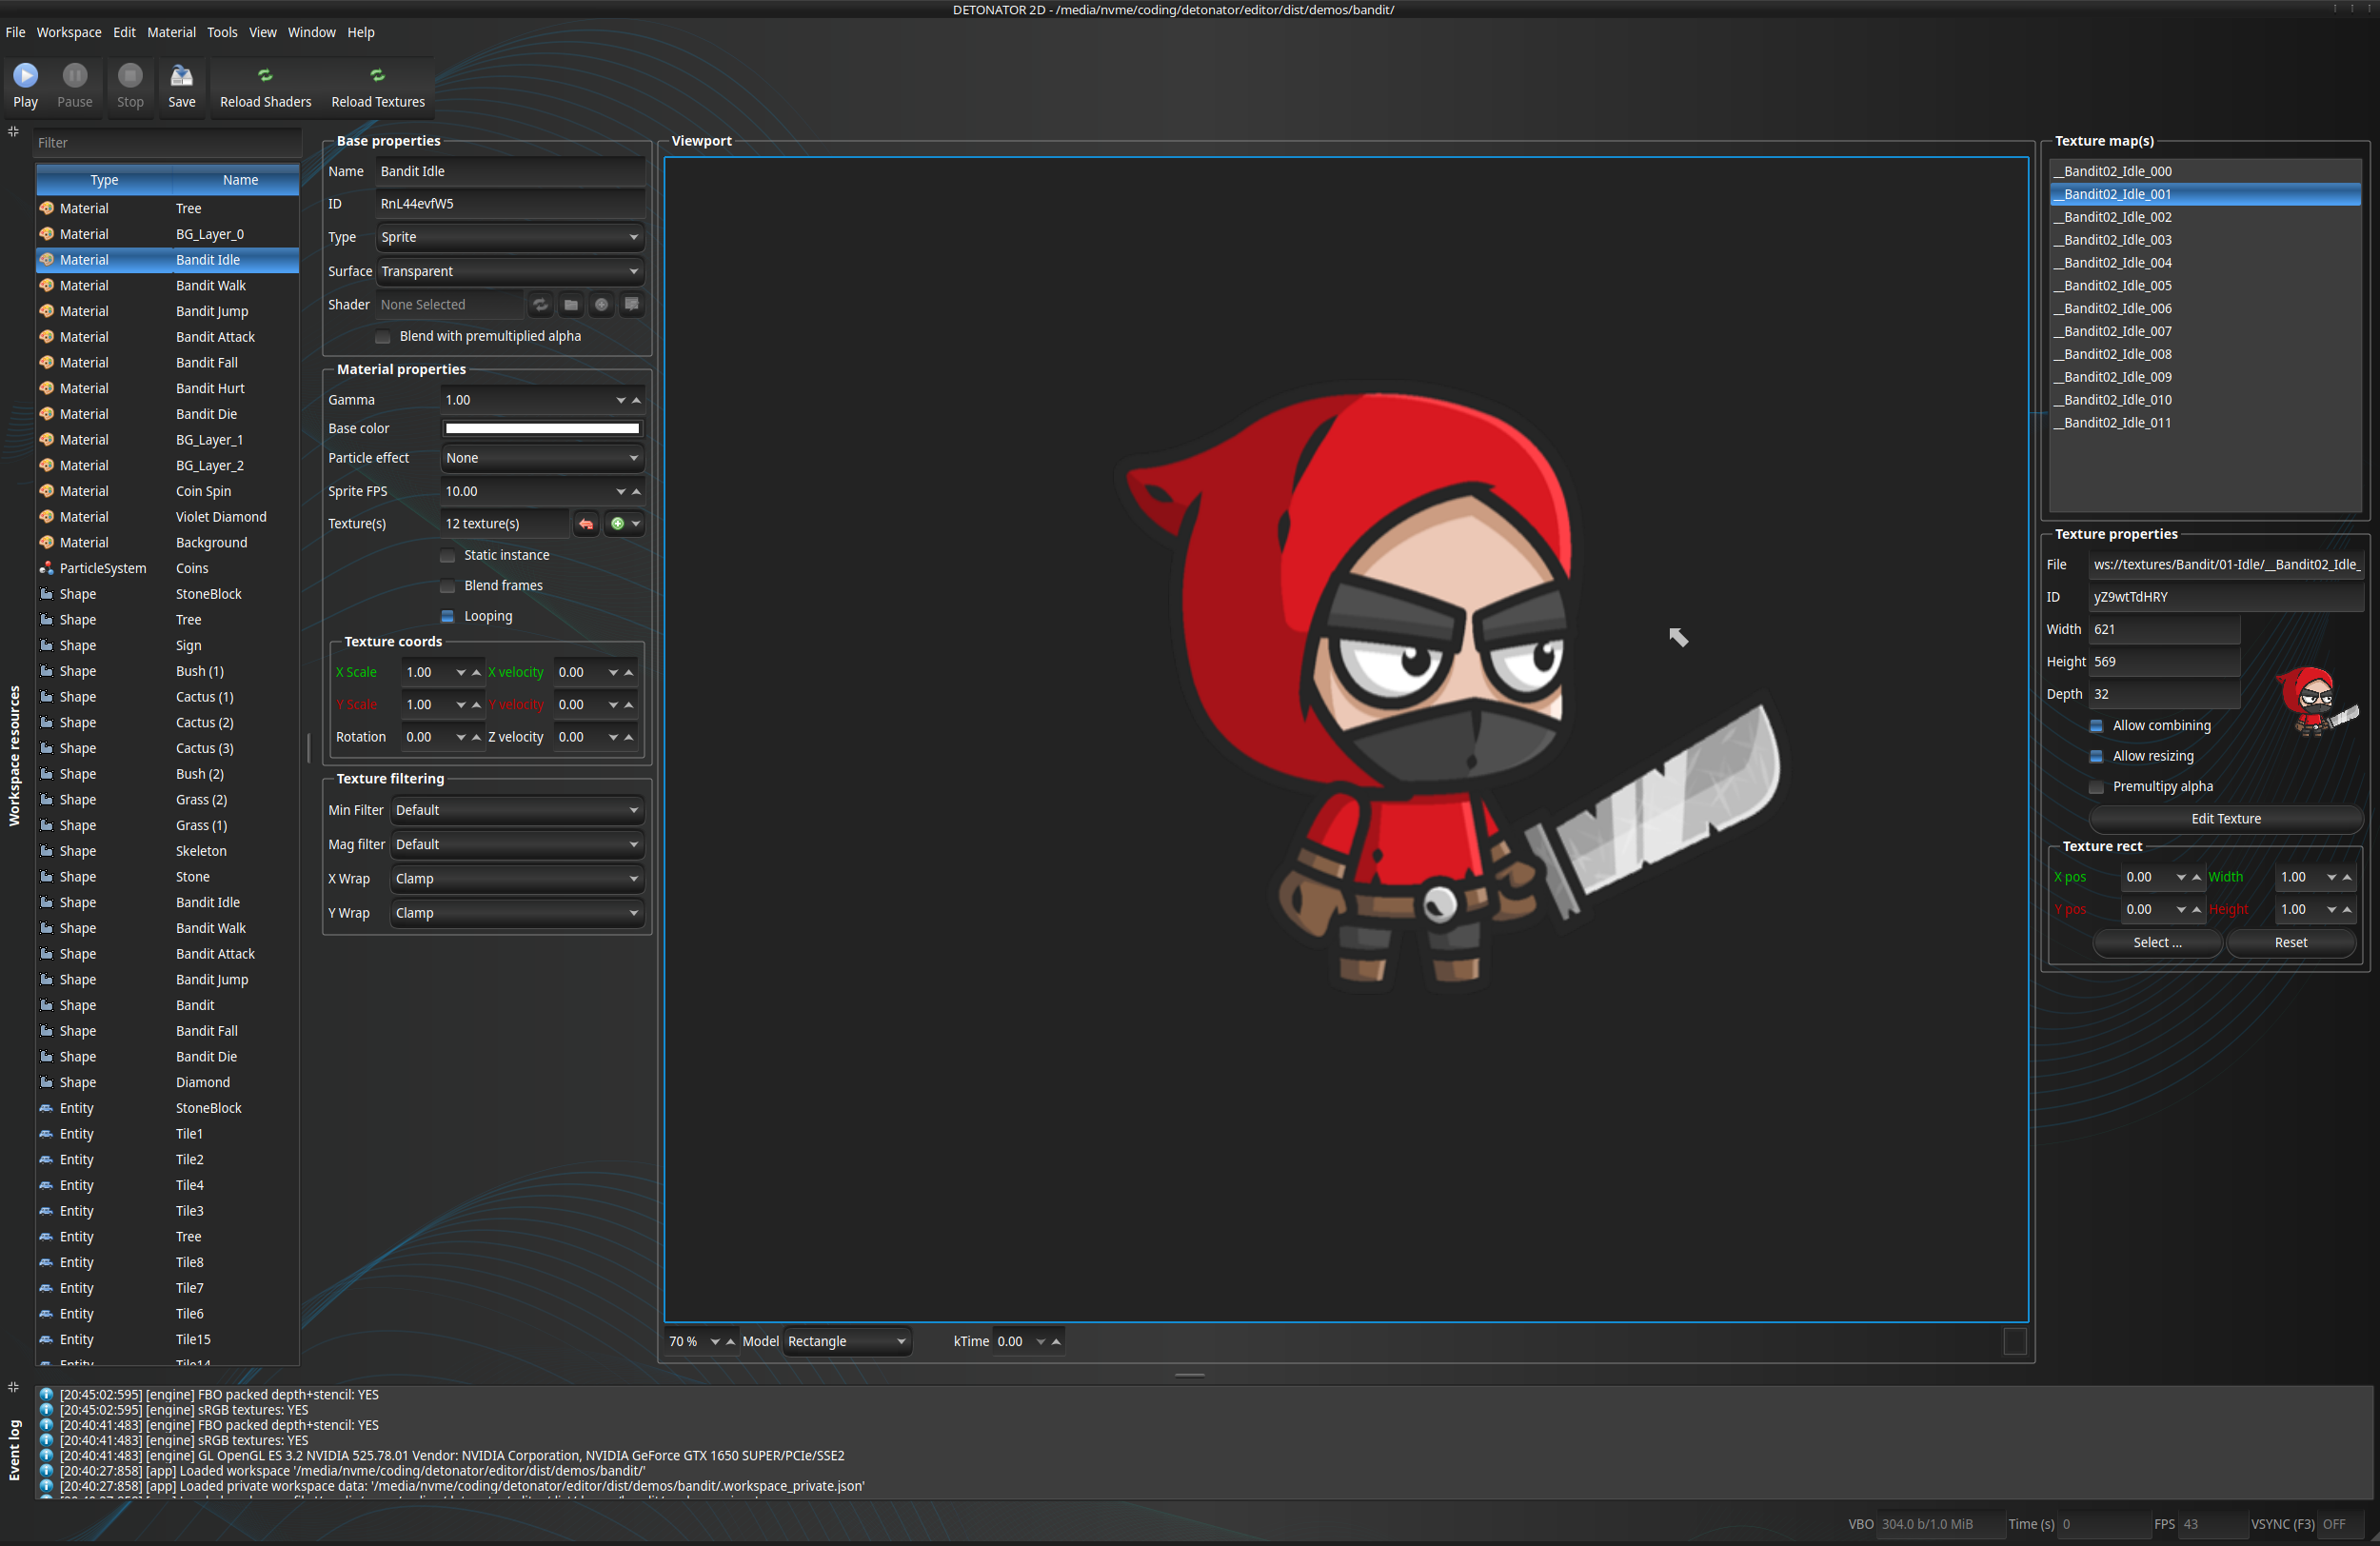
Task: Click the ParticleSystem icon for Coins
Action: coord(46,568)
